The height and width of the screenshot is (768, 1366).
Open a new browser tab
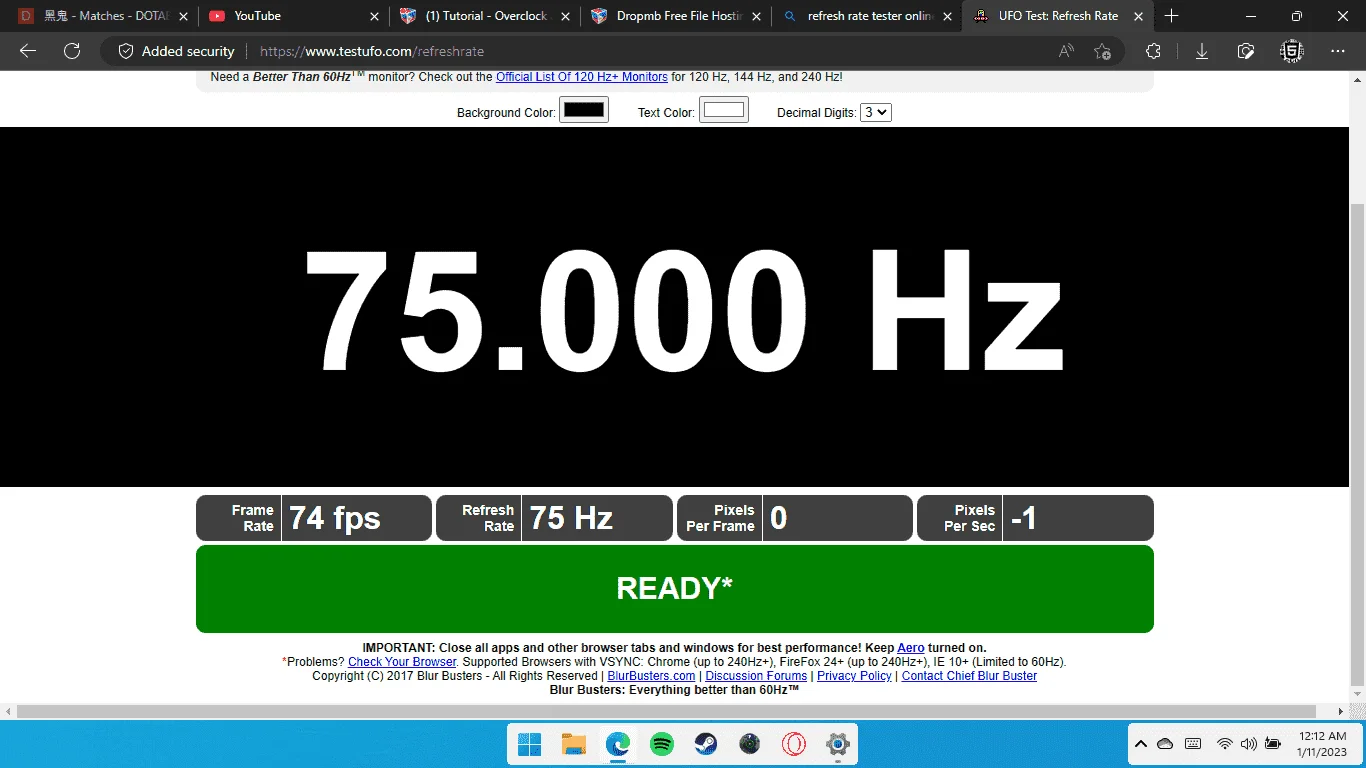point(1172,16)
